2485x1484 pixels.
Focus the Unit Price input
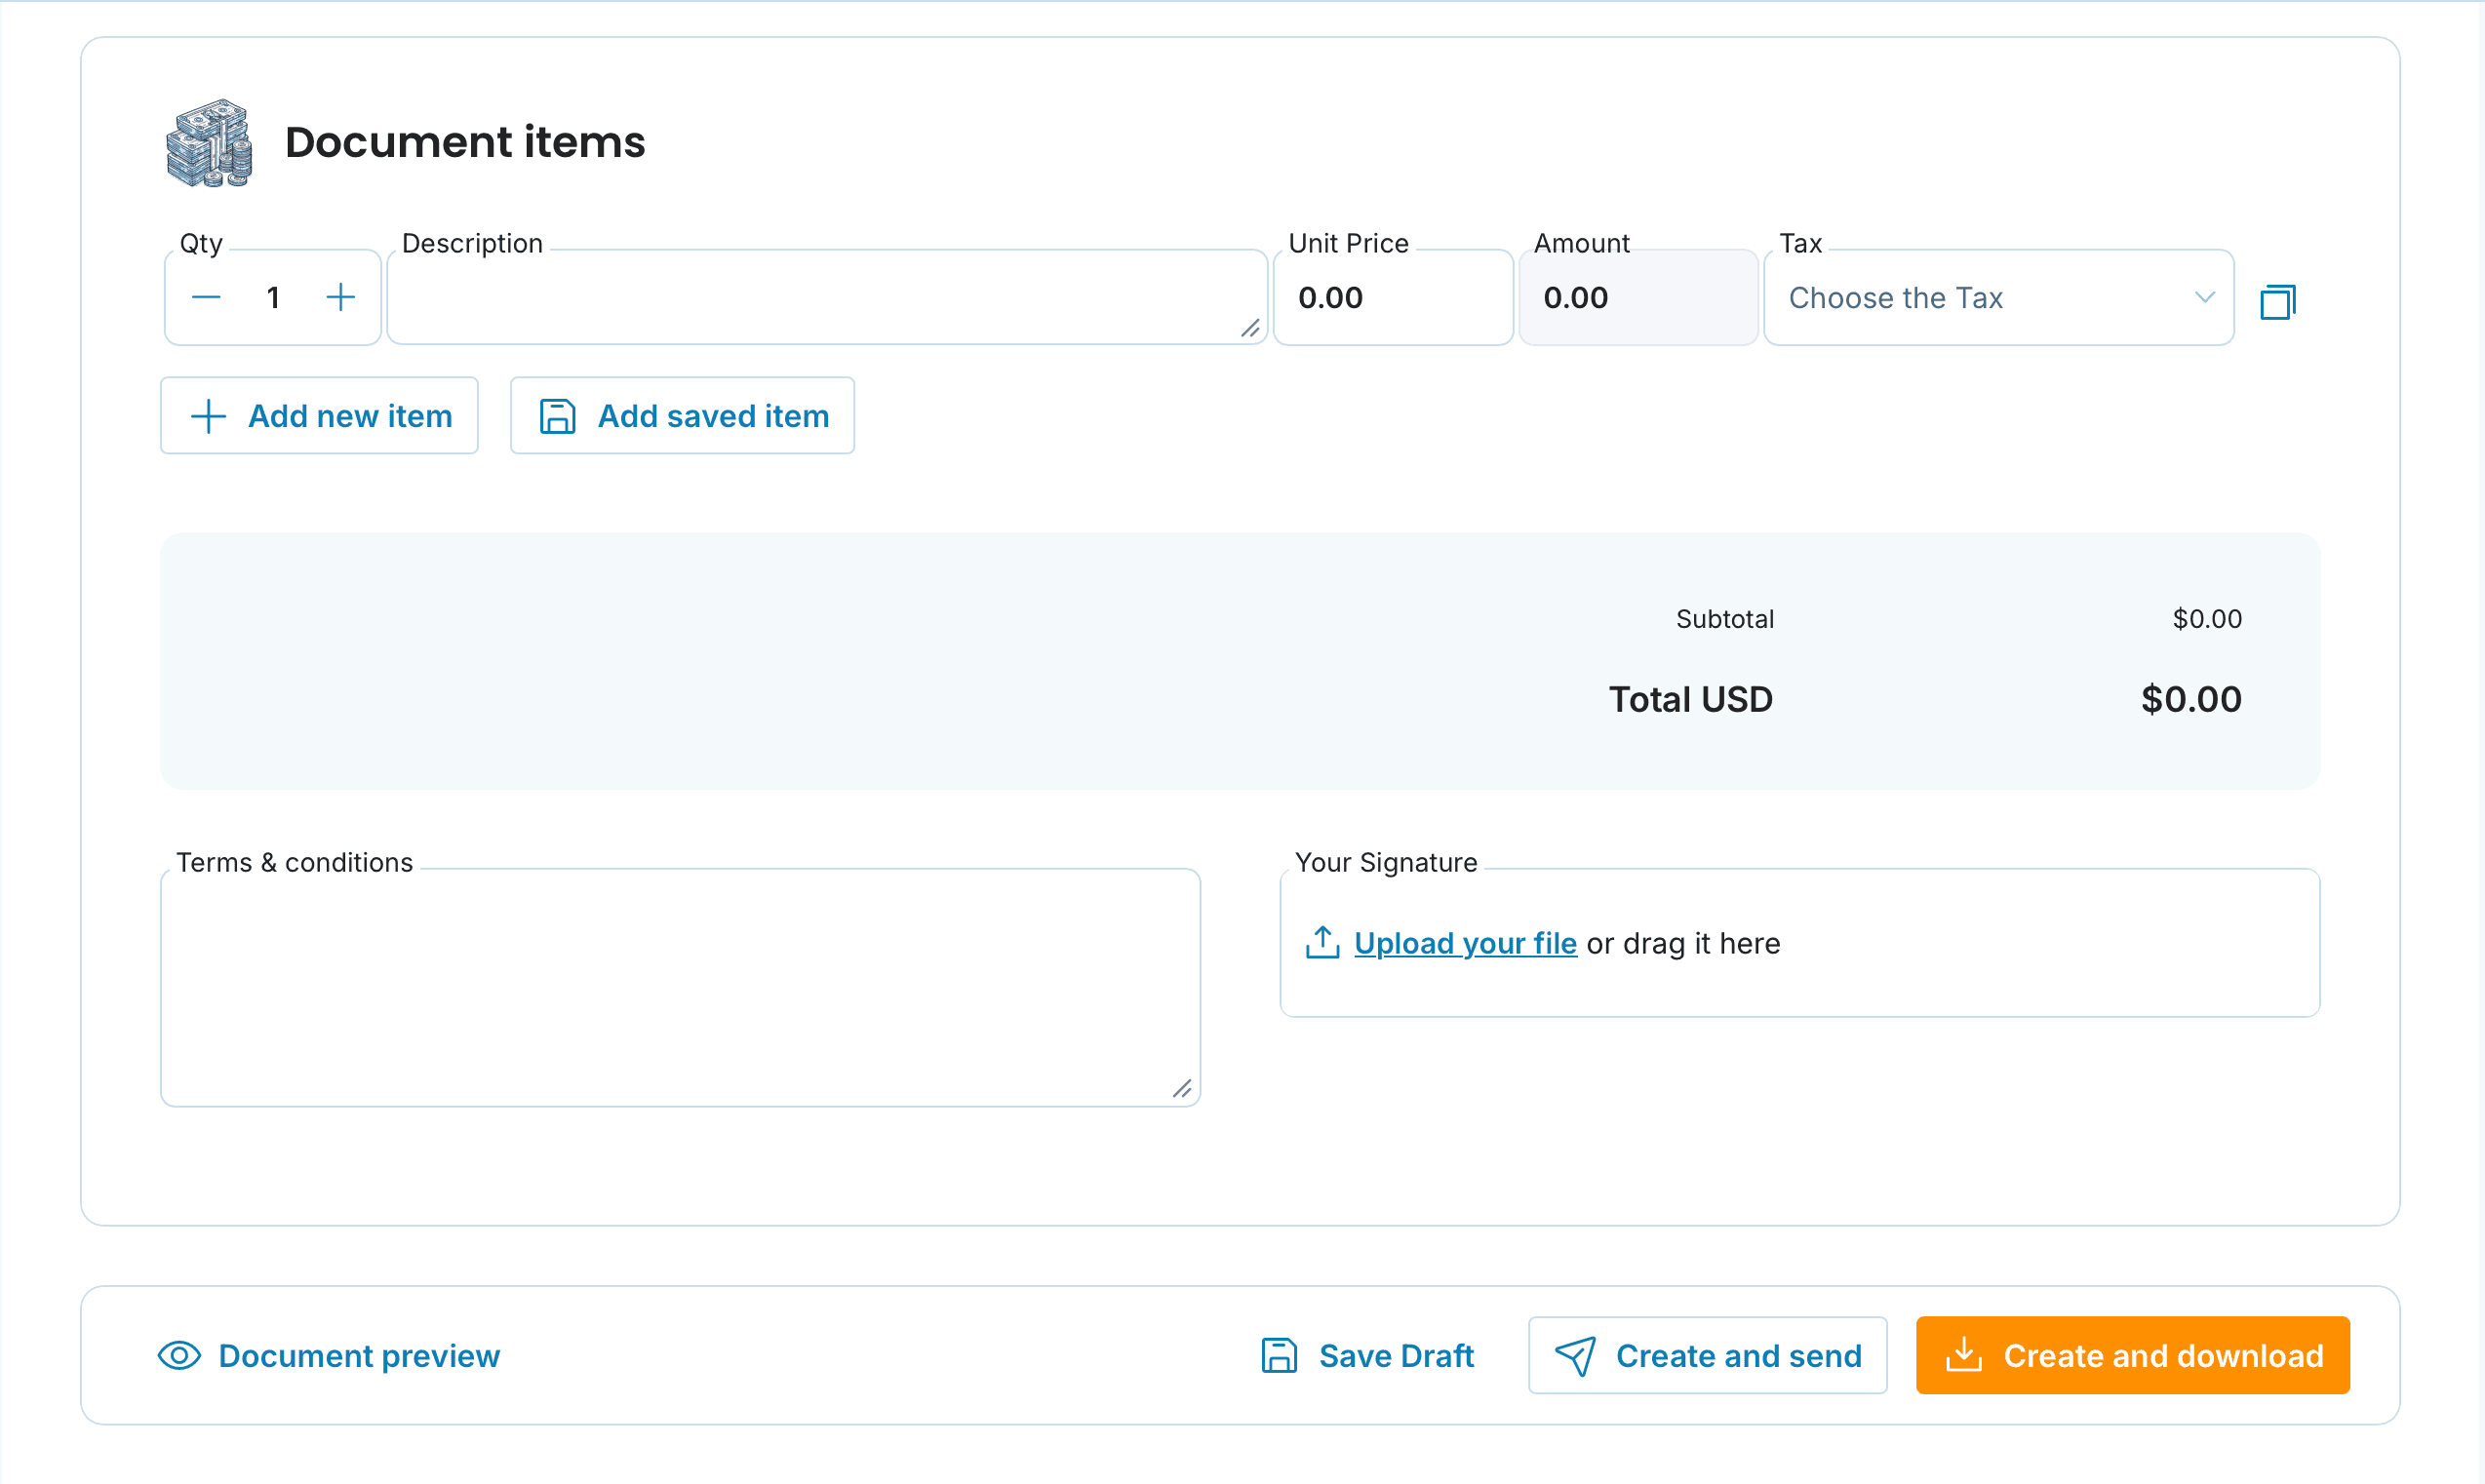1393,297
